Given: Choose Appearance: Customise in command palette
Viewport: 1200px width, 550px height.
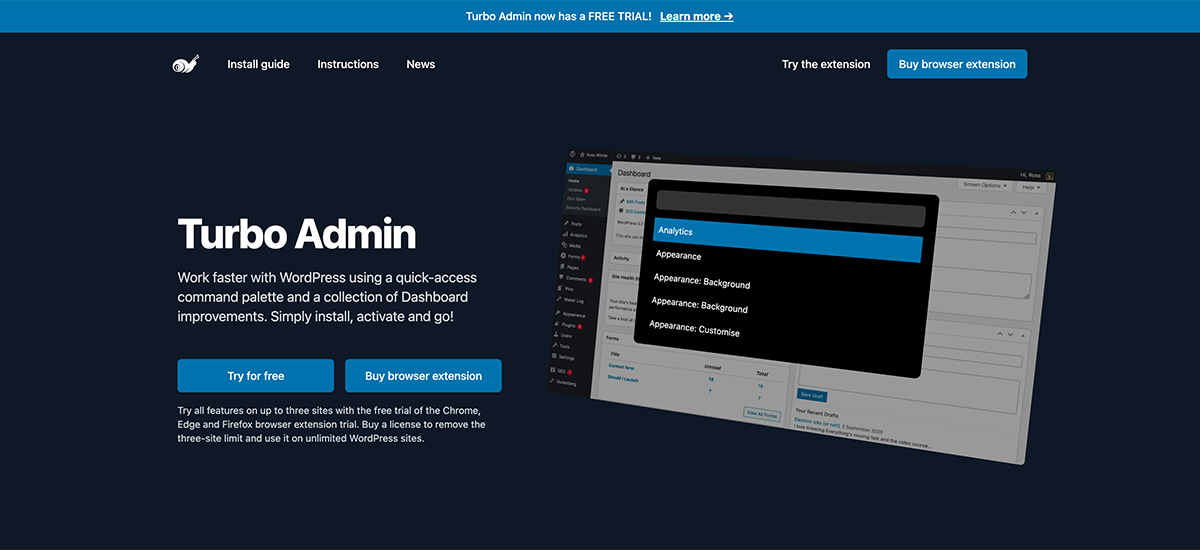Looking at the screenshot, I should coord(694,329).
